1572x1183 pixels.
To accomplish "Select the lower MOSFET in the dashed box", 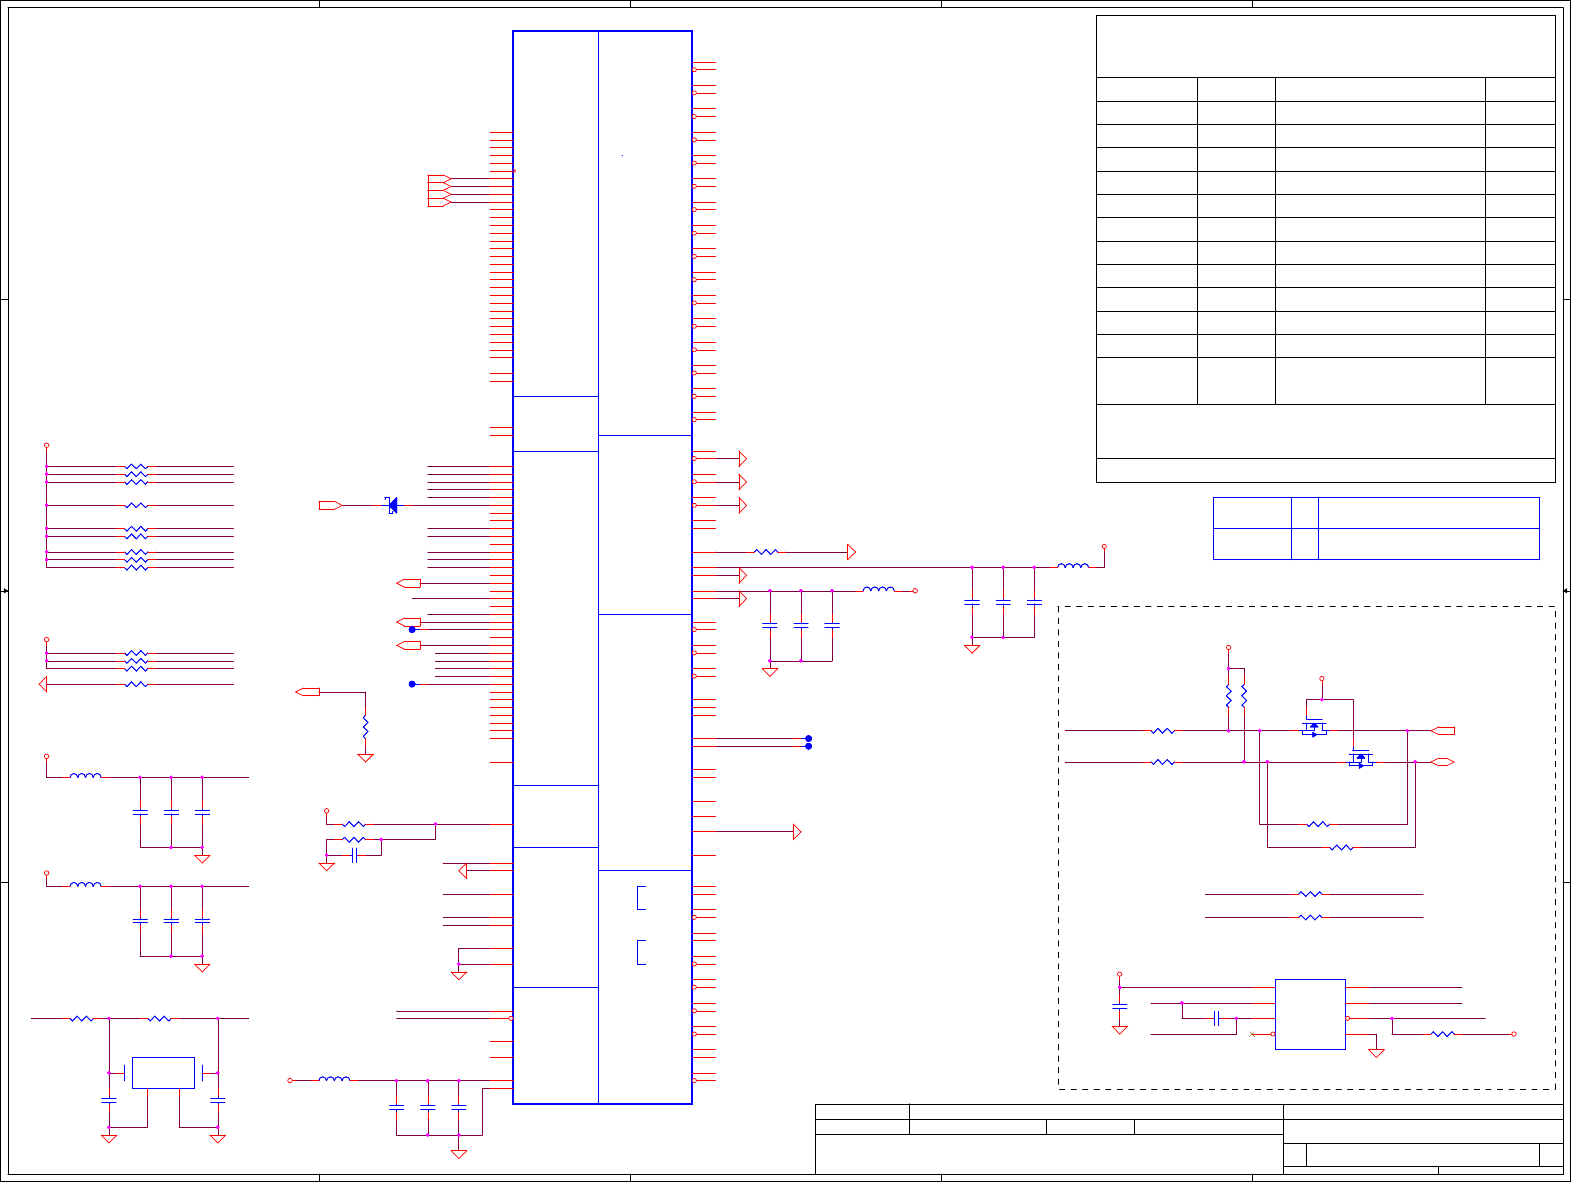I will coord(1360,758).
